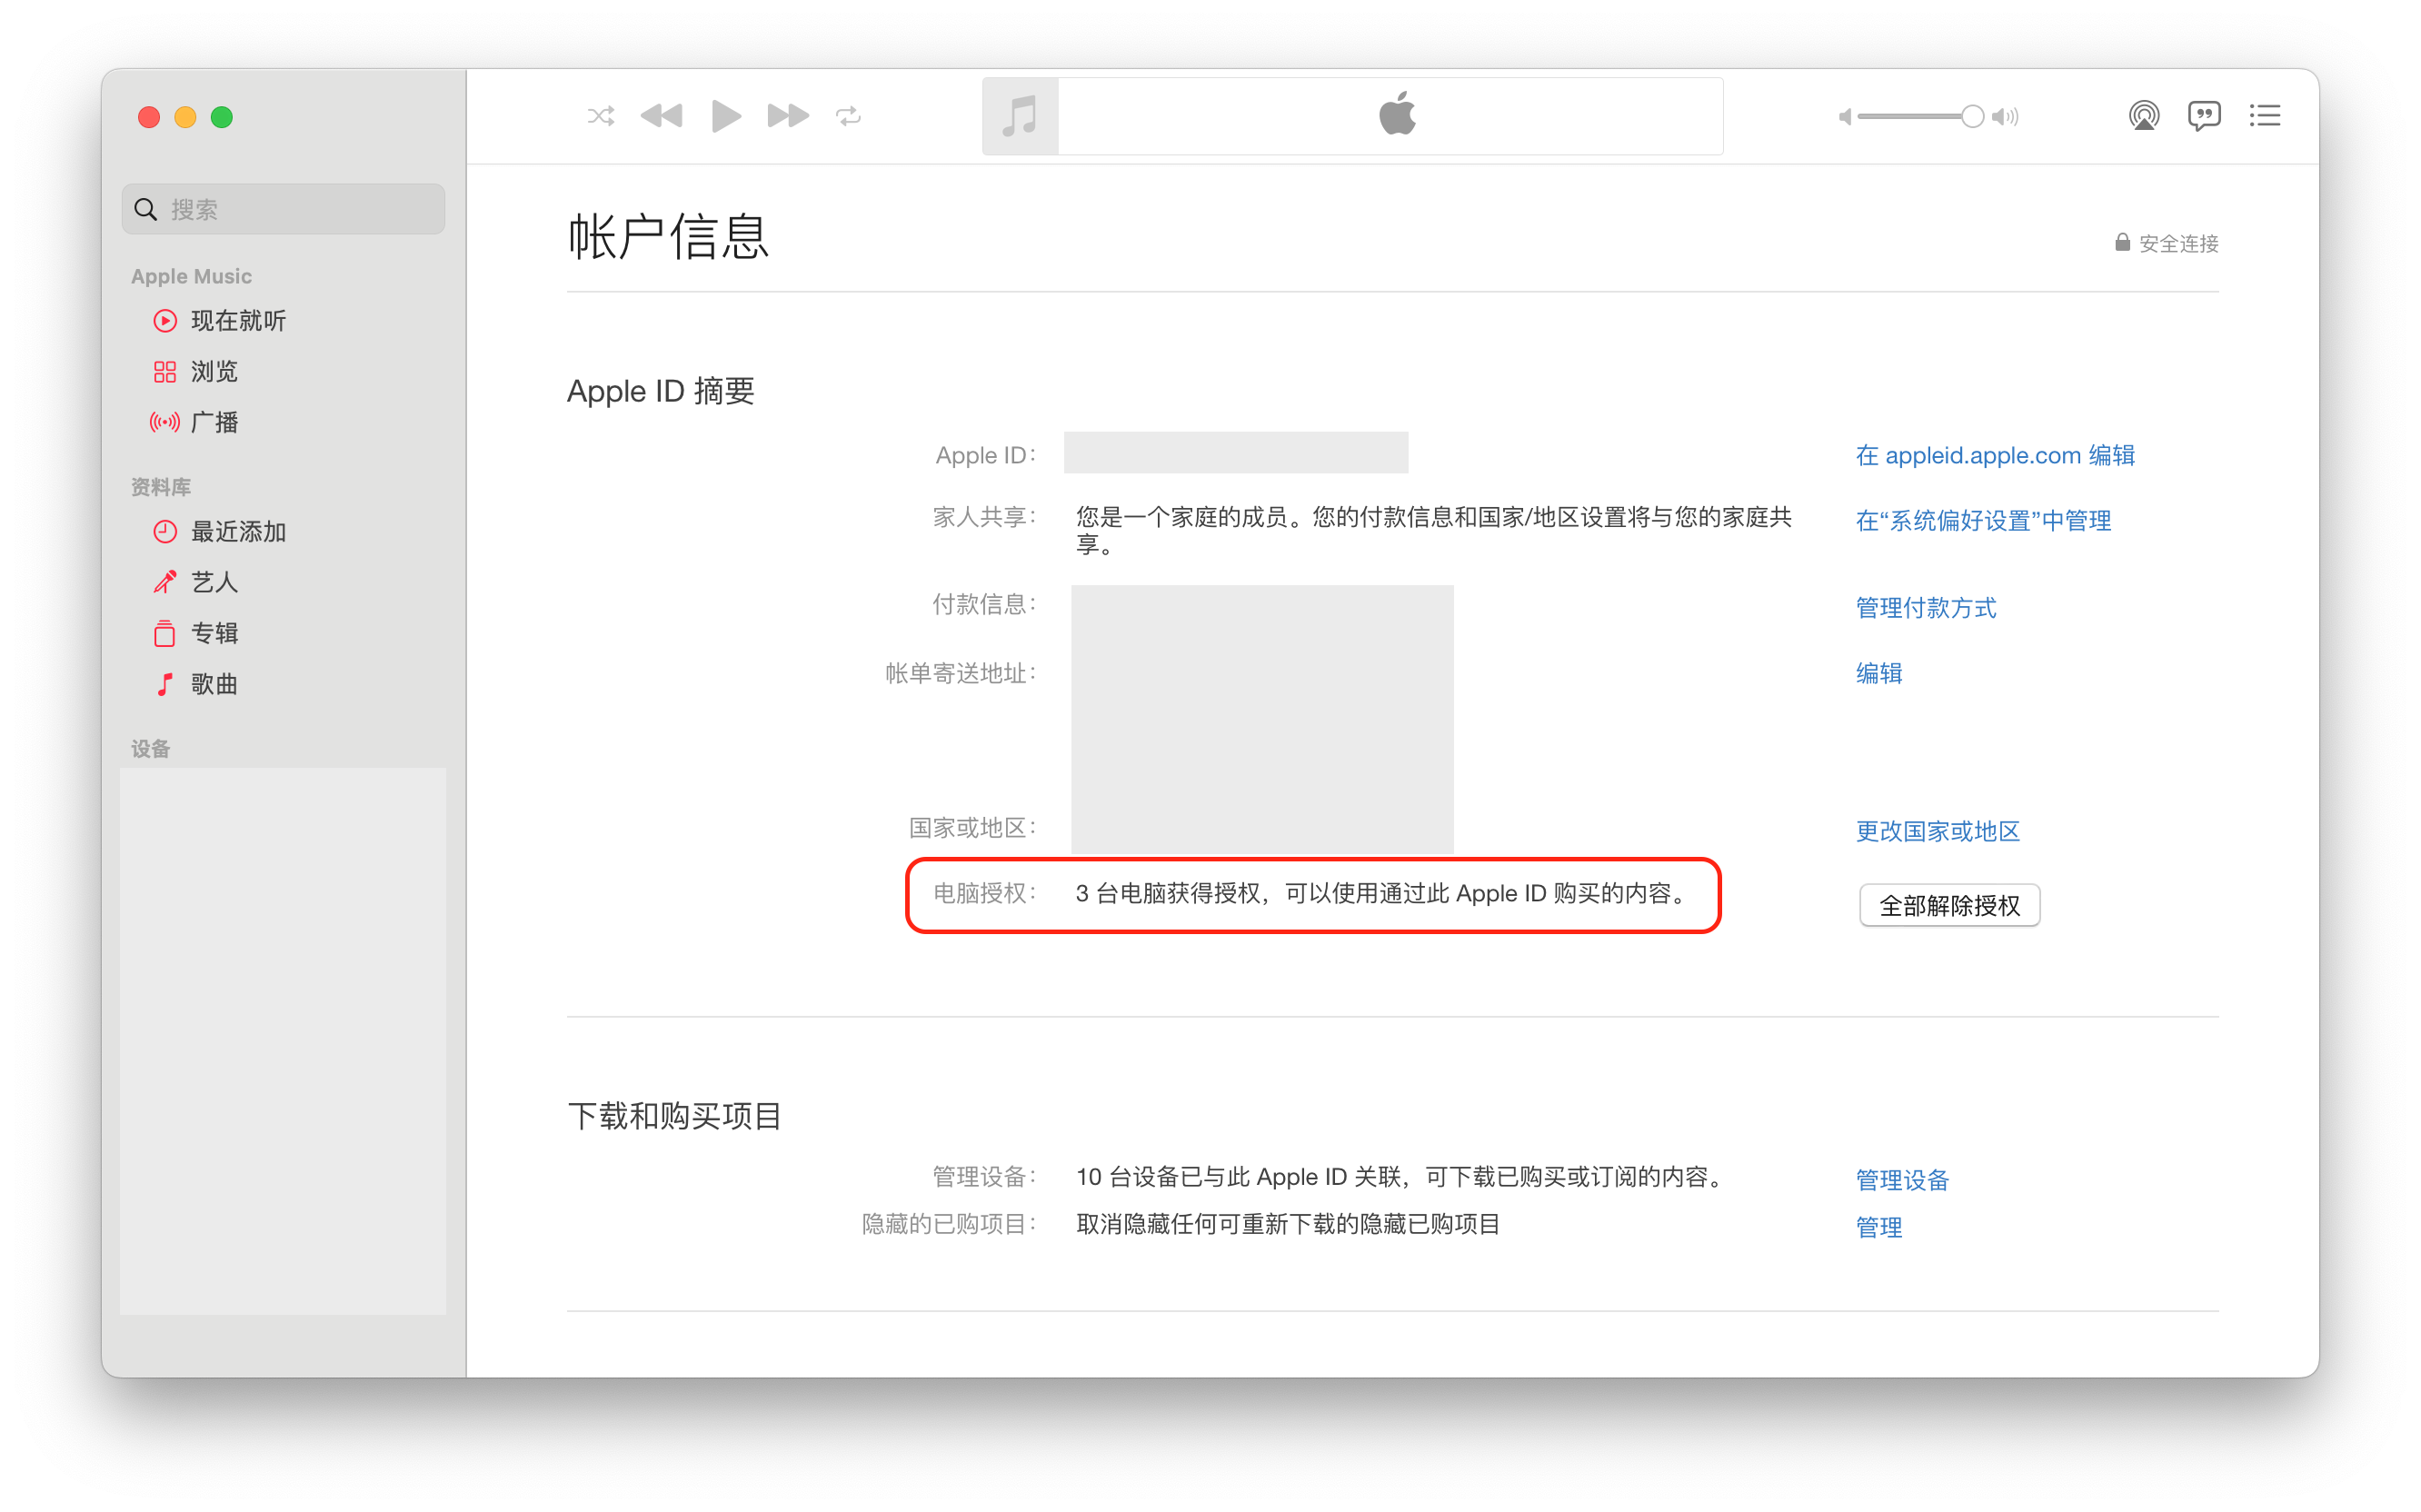Open the Up Next queue list
Image resolution: width=2421 pixels, height=1512 pixels.
2264,116
